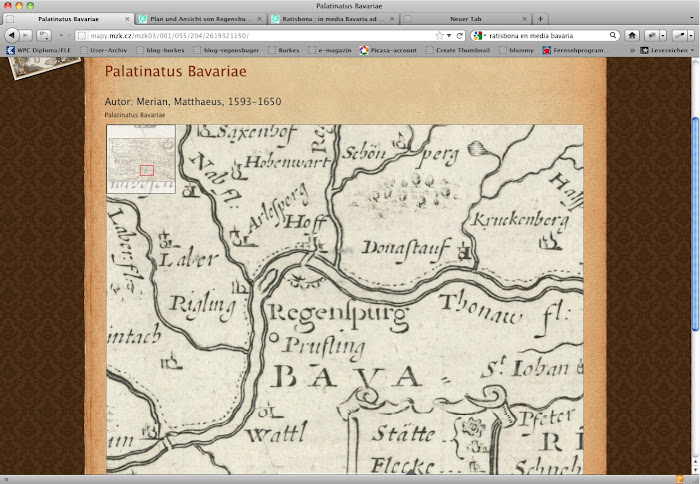Show more bookmarks via overflow chevron
This screenshot has height=484, width=700.
point(632,49)
